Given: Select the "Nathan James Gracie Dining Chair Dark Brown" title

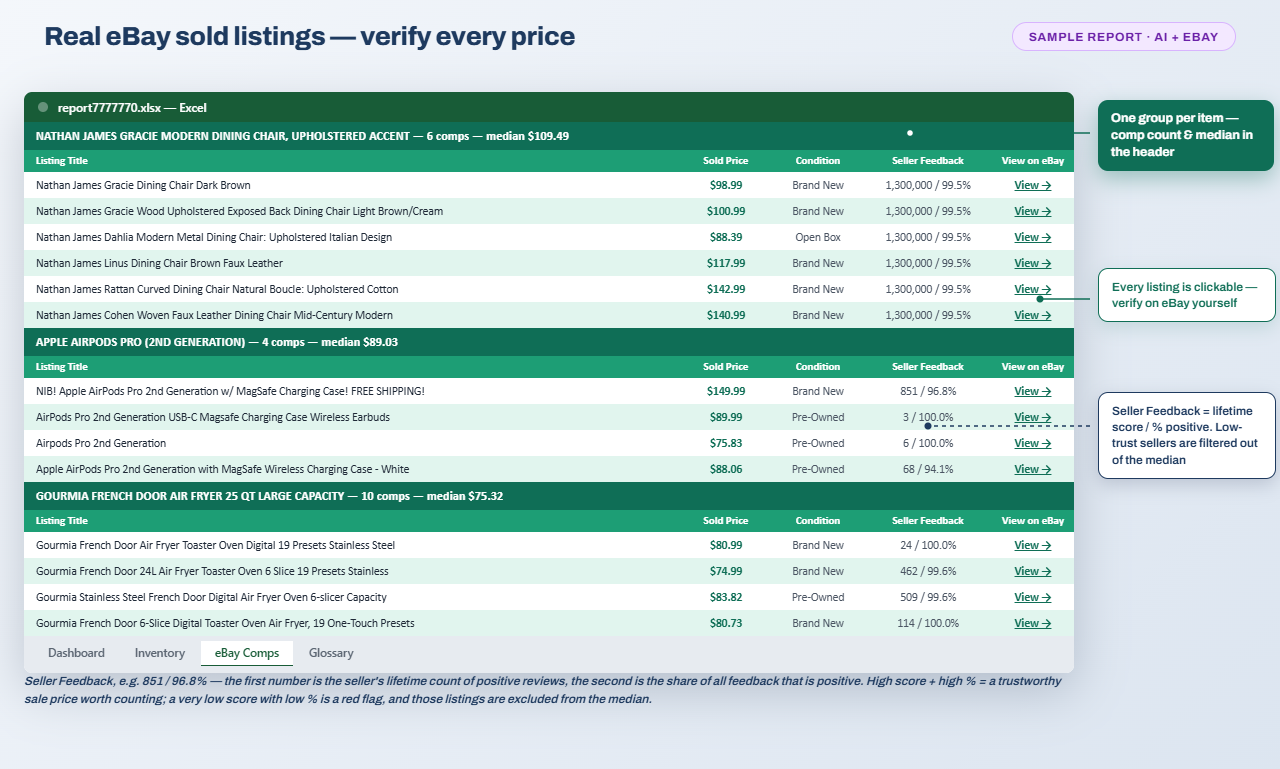Looking at the screenshot, I should (143, 185).
